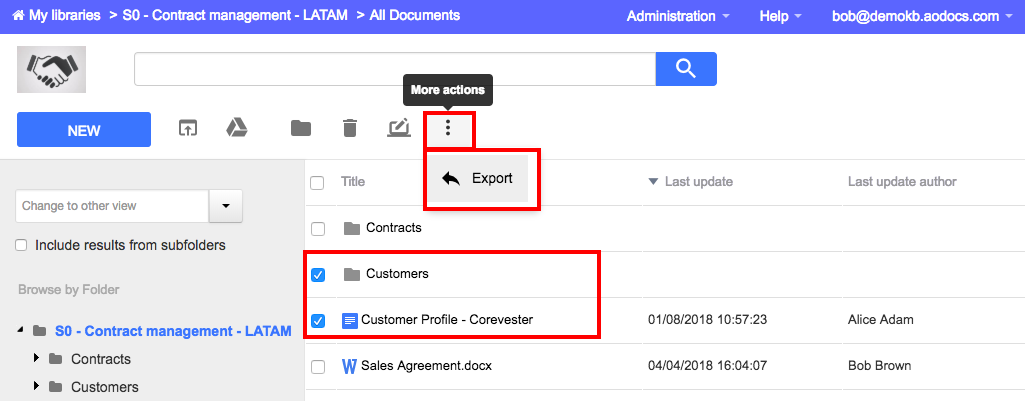
Task: Click the Bob Brown author cell
Action: (879, 366)
